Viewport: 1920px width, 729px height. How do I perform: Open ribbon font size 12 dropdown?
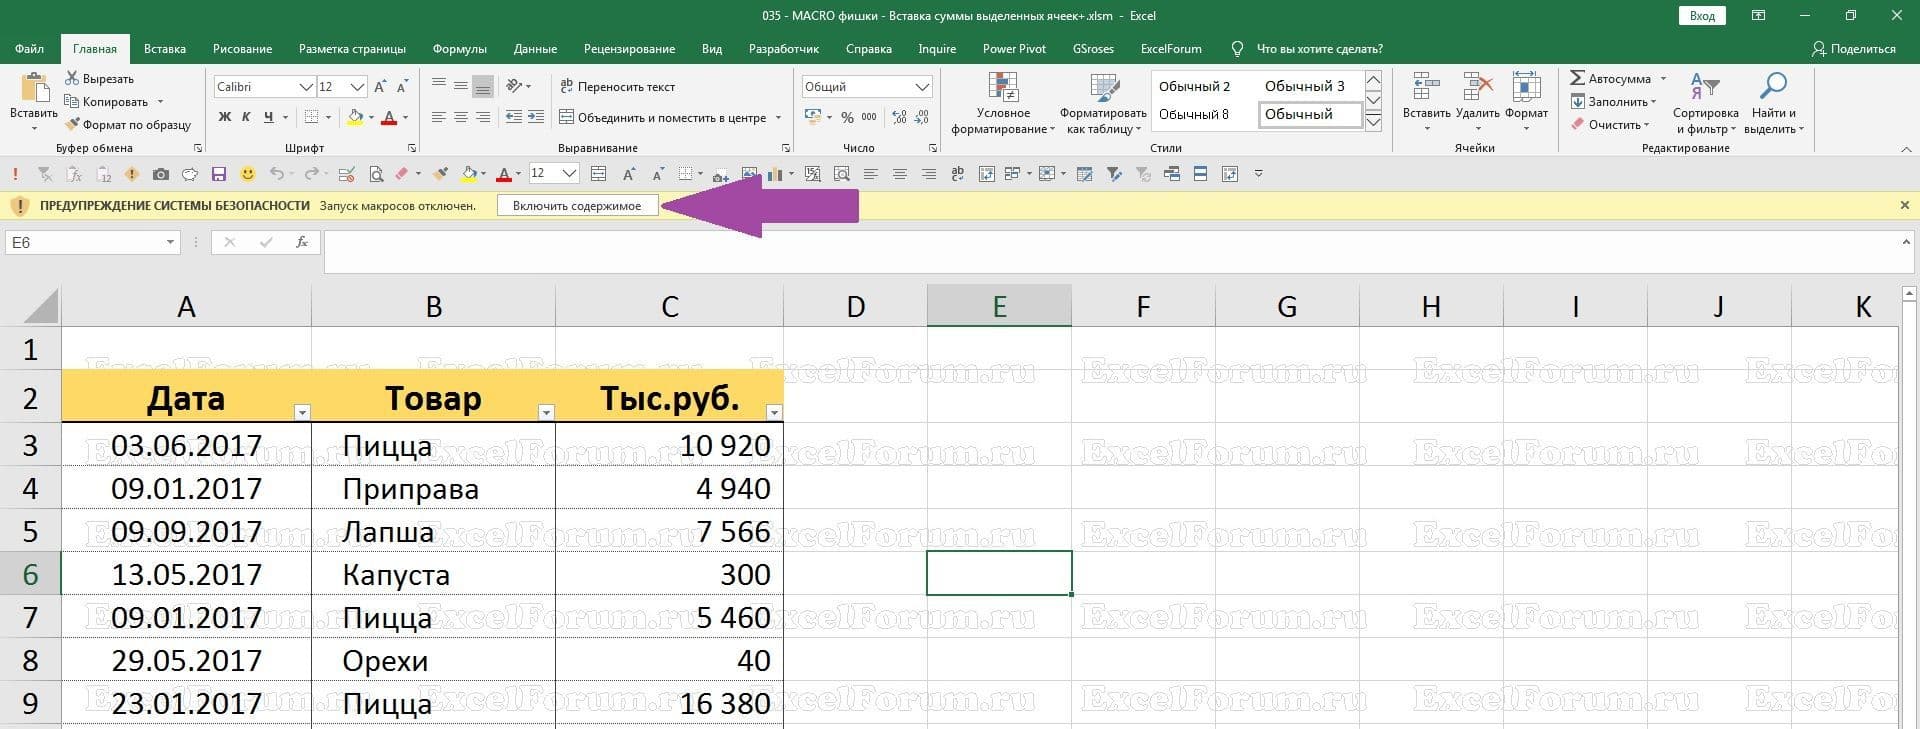(357, 87)
